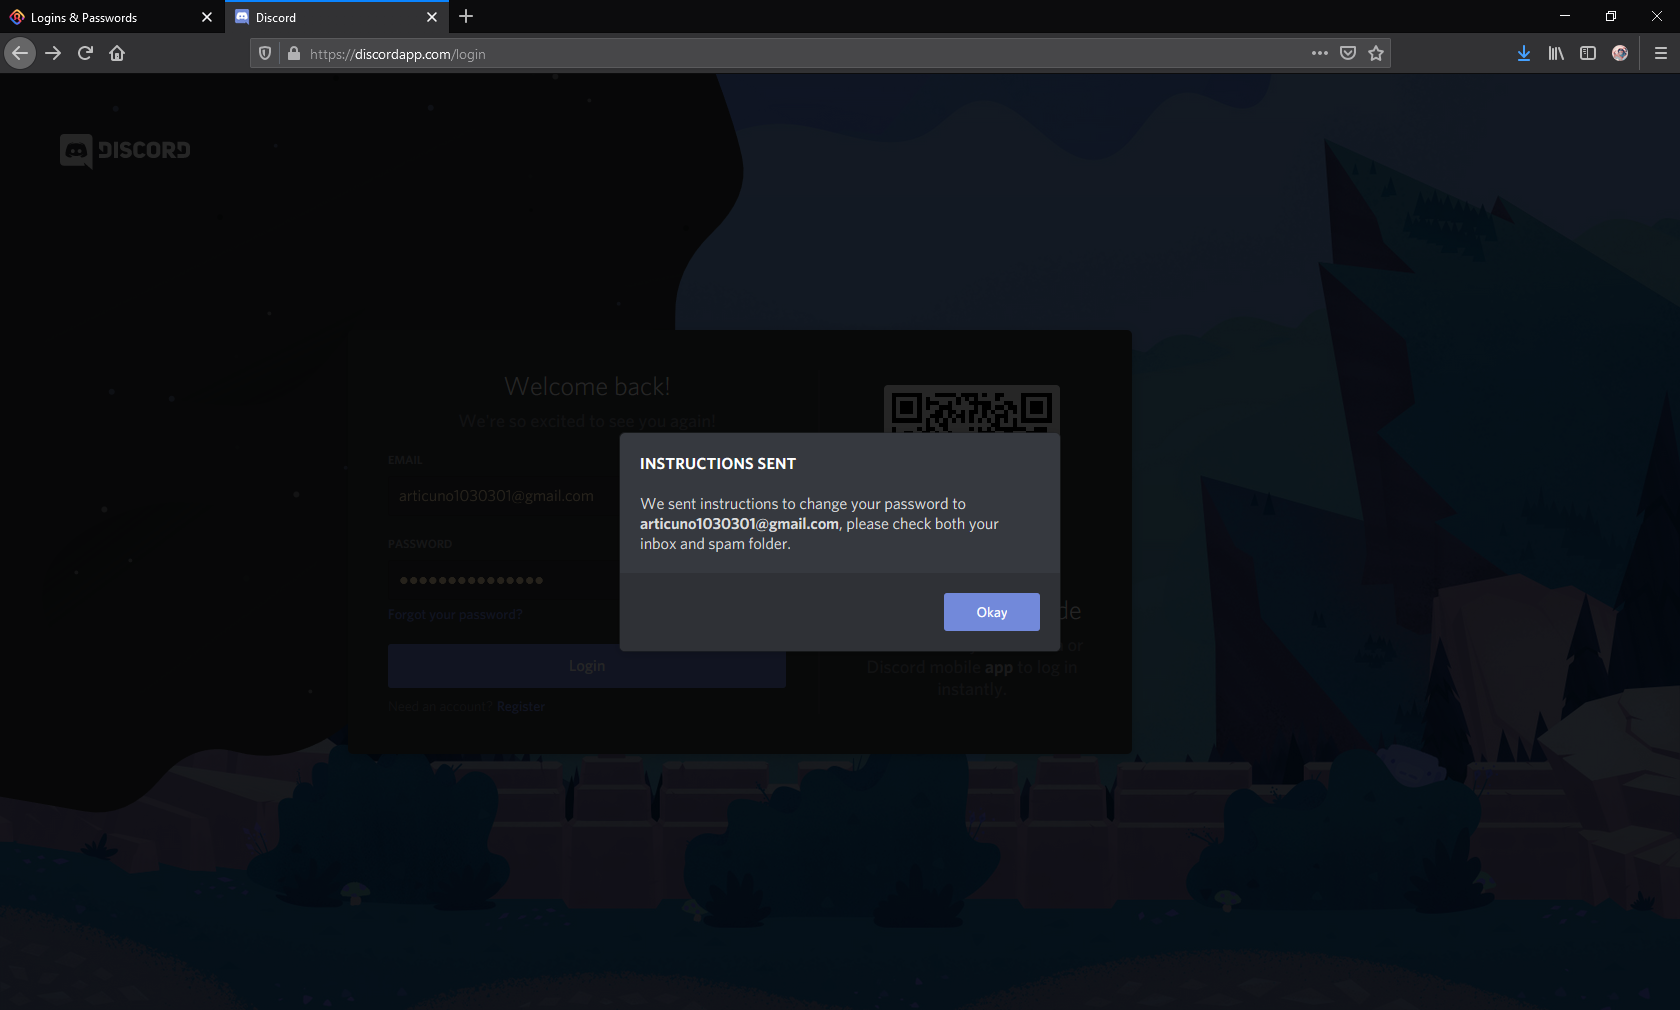Close the Logins & Passwords tab
This screenshot has height=1010, width=1680.
207,17
